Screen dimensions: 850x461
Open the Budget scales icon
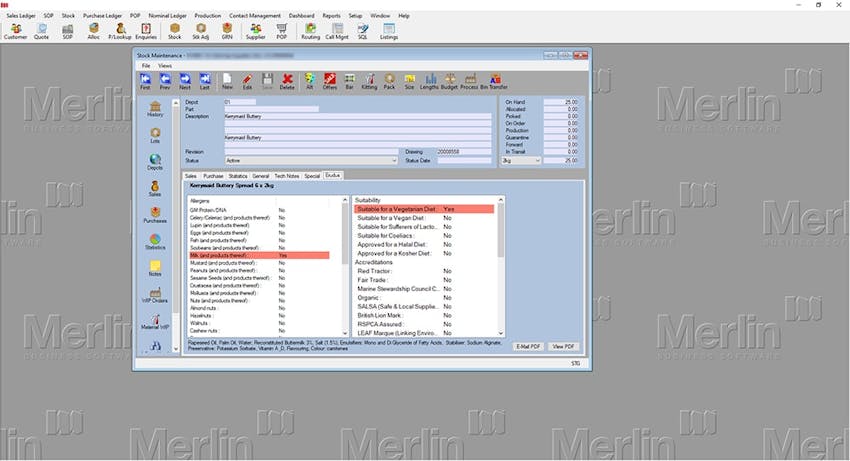tap(449, 81)
